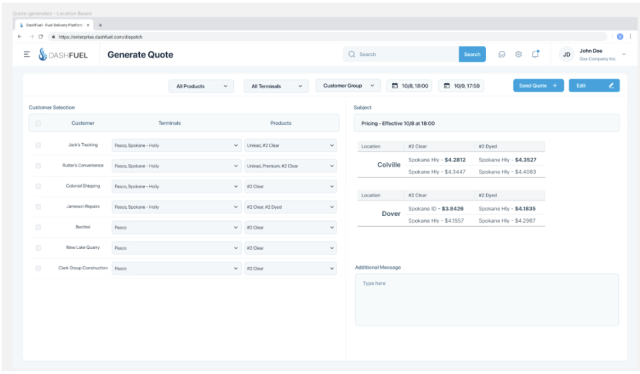Open the All Terminals dropdown
This screenshot has height=374, width=640.
click(276, 86)
